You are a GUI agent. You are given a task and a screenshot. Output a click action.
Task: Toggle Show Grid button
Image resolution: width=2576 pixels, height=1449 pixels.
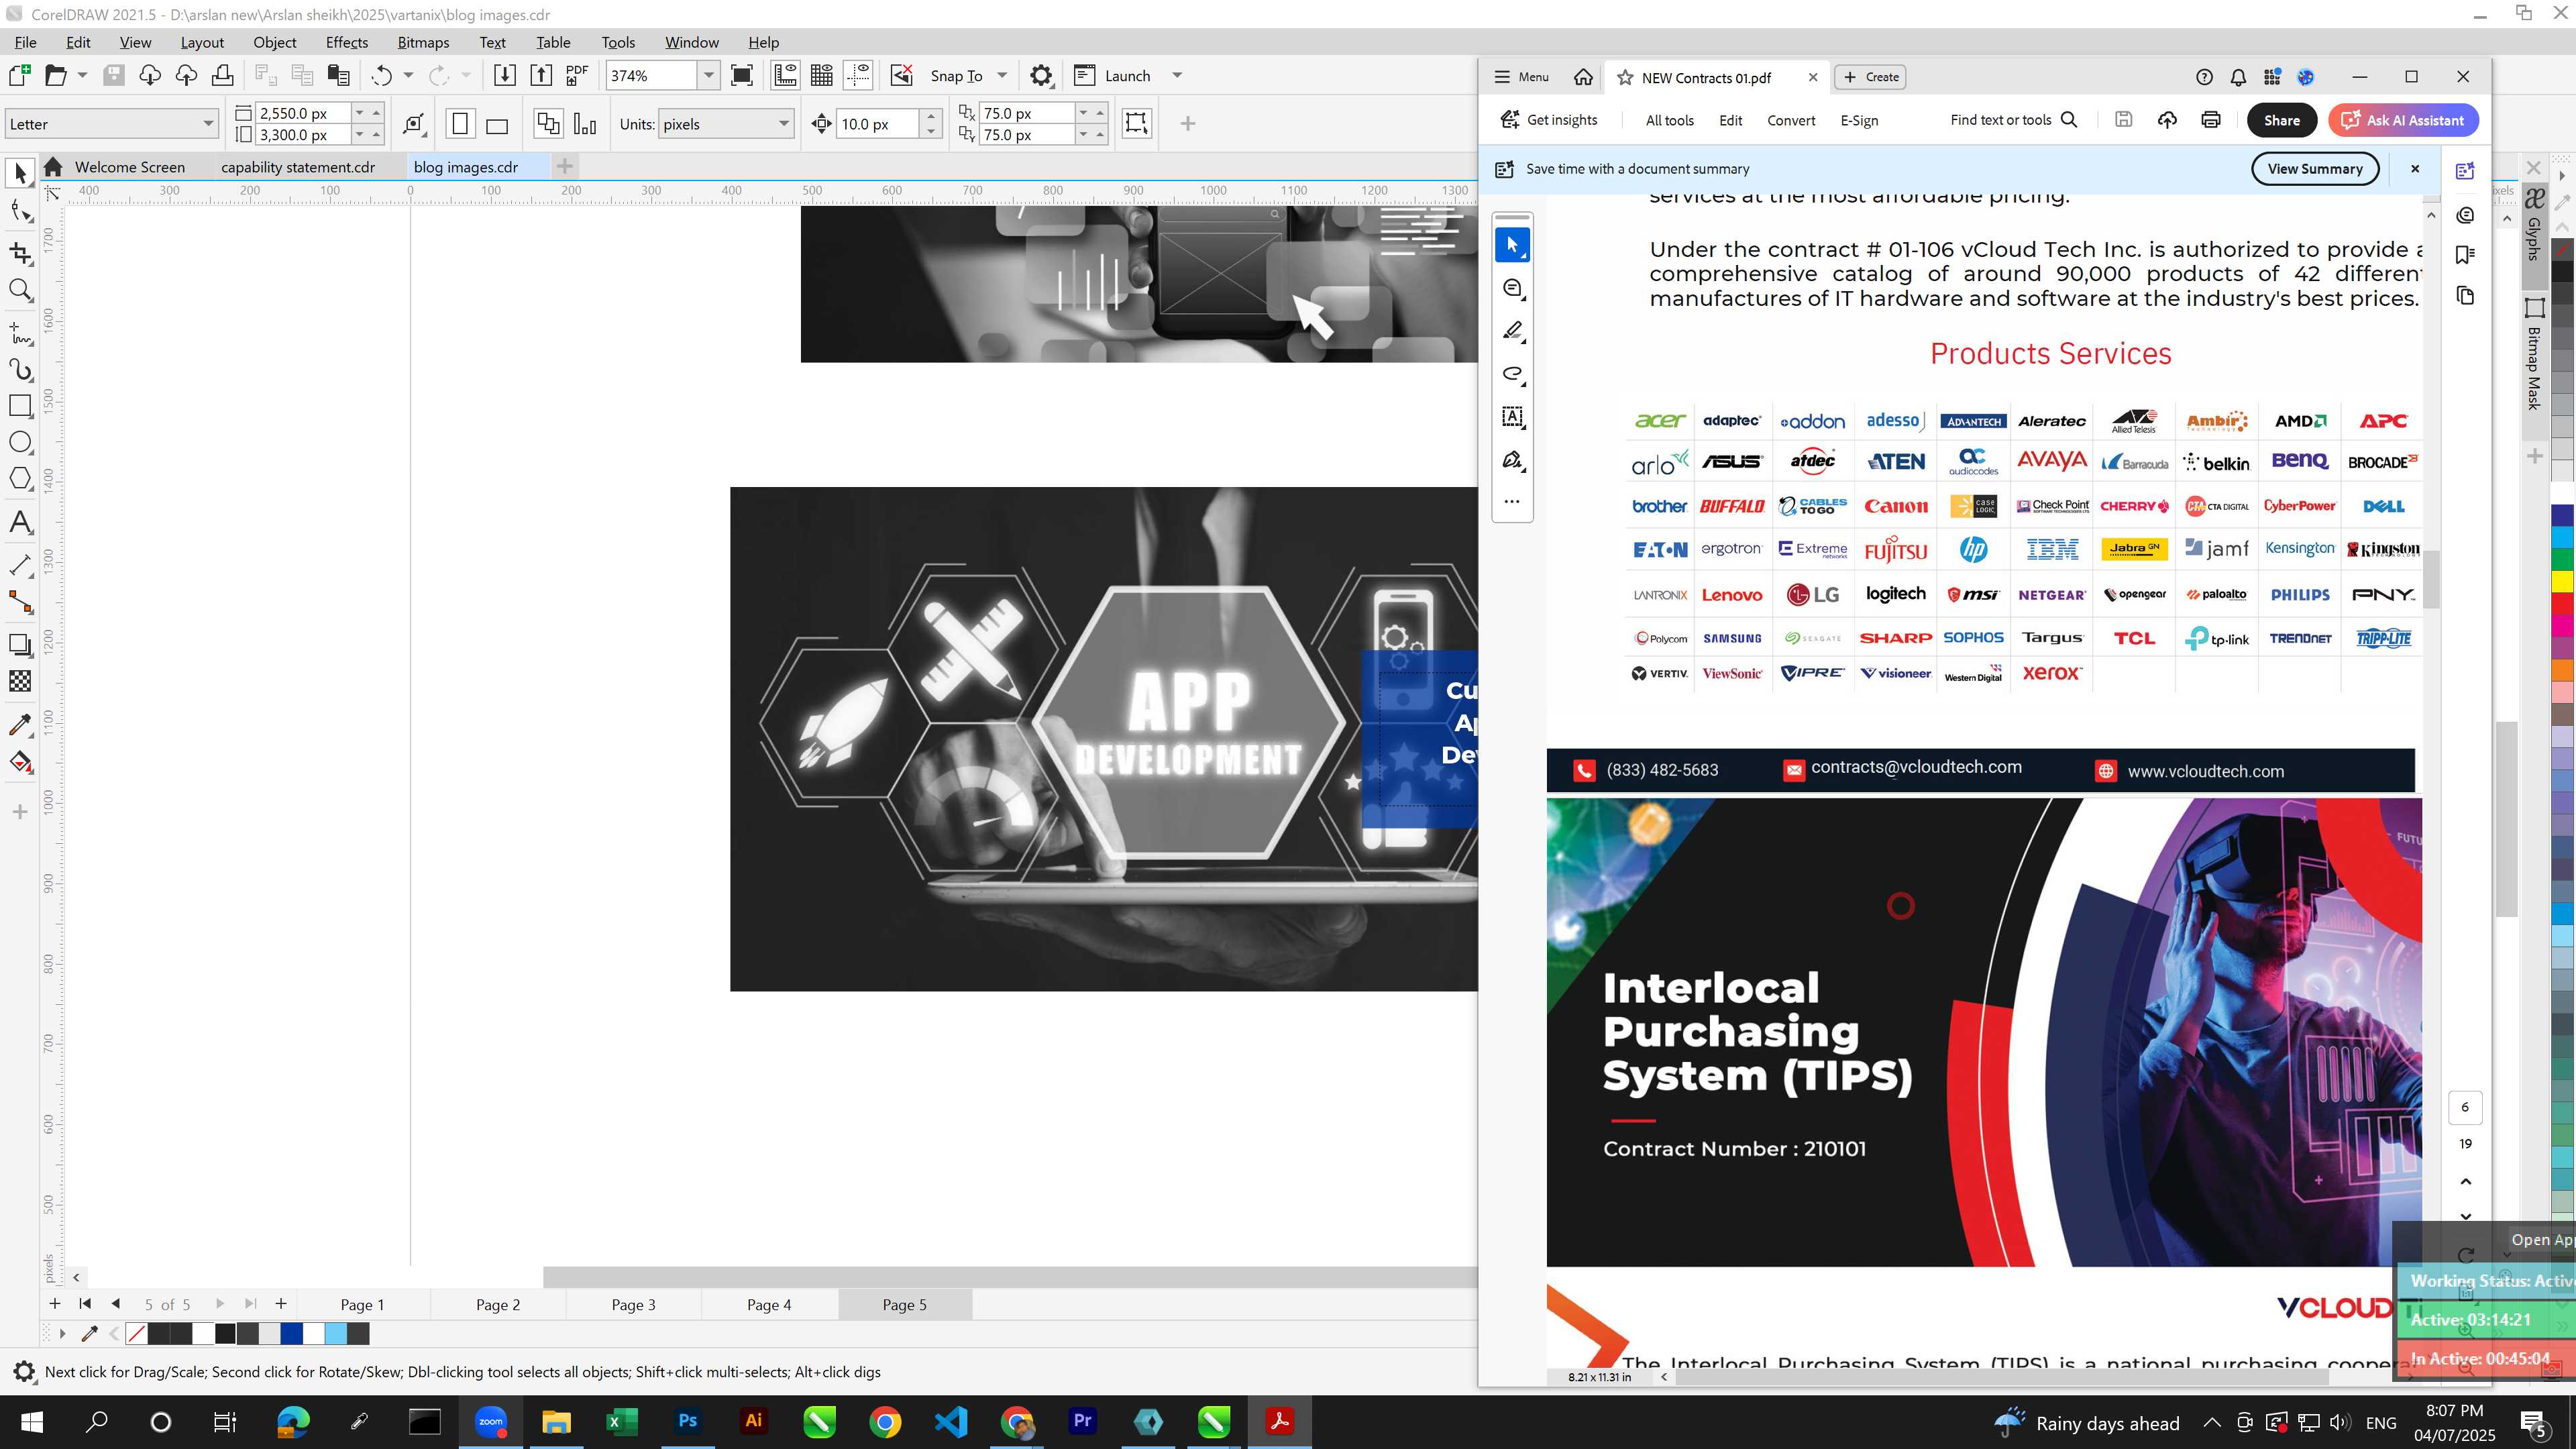(822, 75)
